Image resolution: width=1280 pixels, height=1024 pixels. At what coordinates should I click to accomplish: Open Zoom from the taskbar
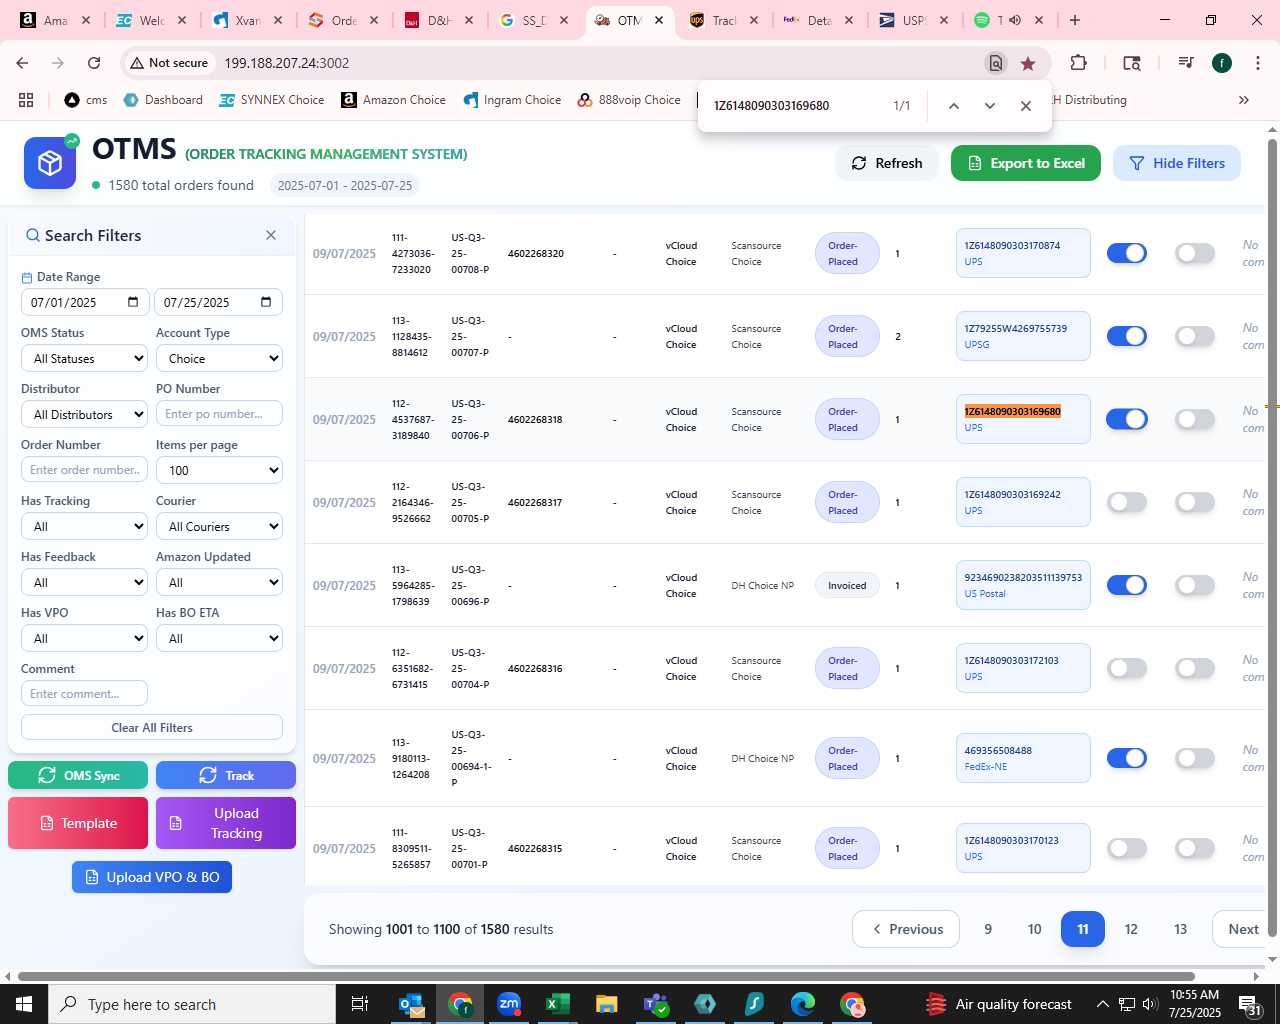pyautogui.click(x=509, y=1004)
